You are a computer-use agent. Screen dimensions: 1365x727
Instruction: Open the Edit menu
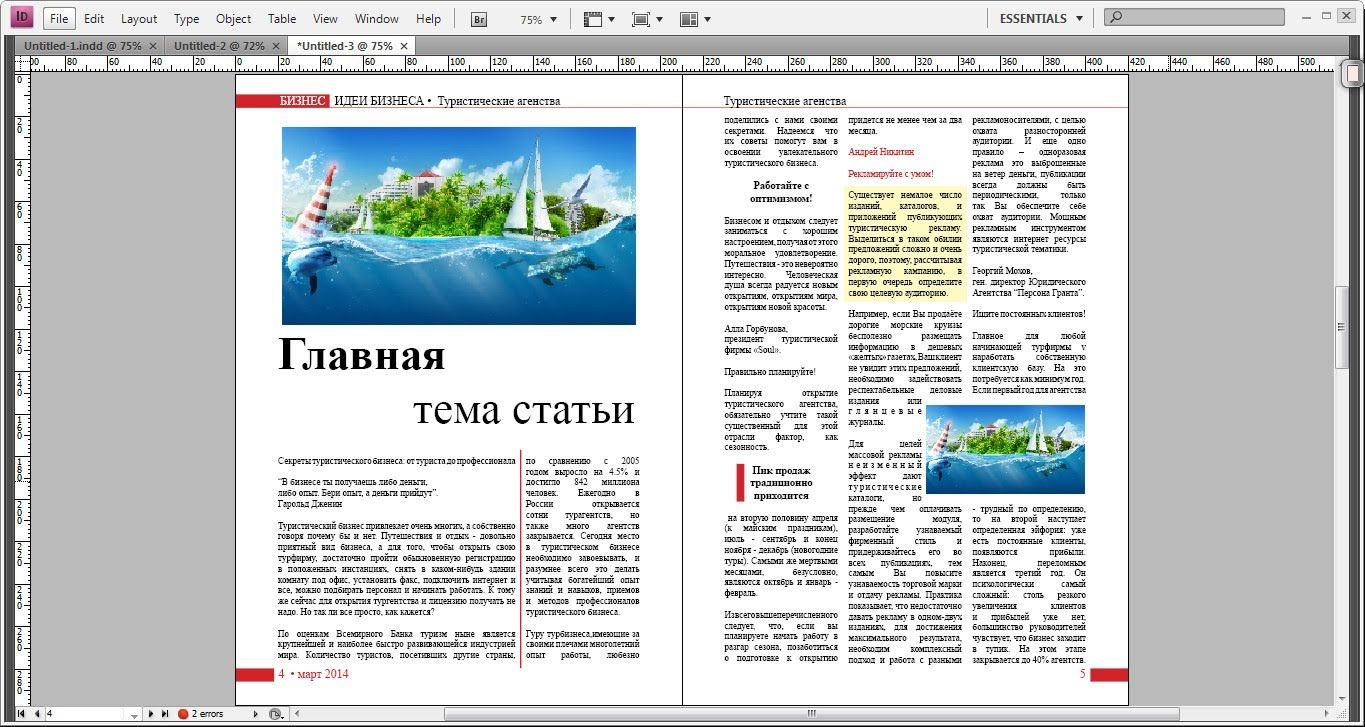click(94, 19)
